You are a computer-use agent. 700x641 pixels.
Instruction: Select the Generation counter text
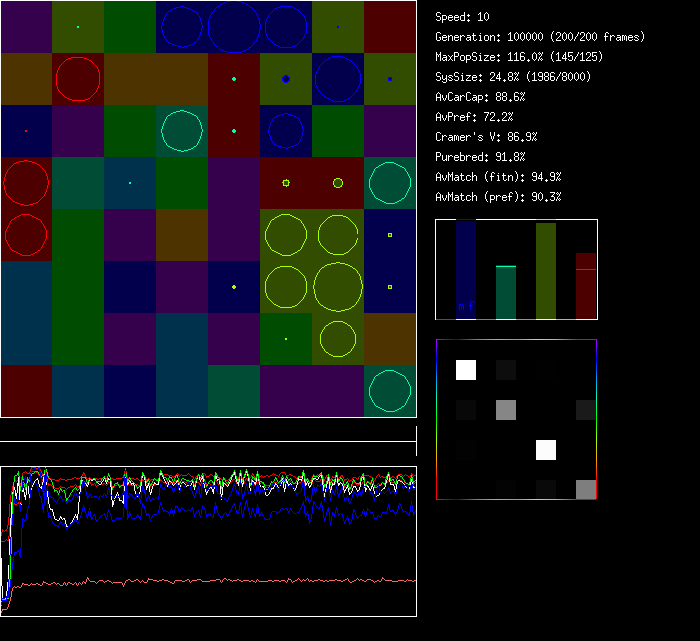click(x=540, y=37)
